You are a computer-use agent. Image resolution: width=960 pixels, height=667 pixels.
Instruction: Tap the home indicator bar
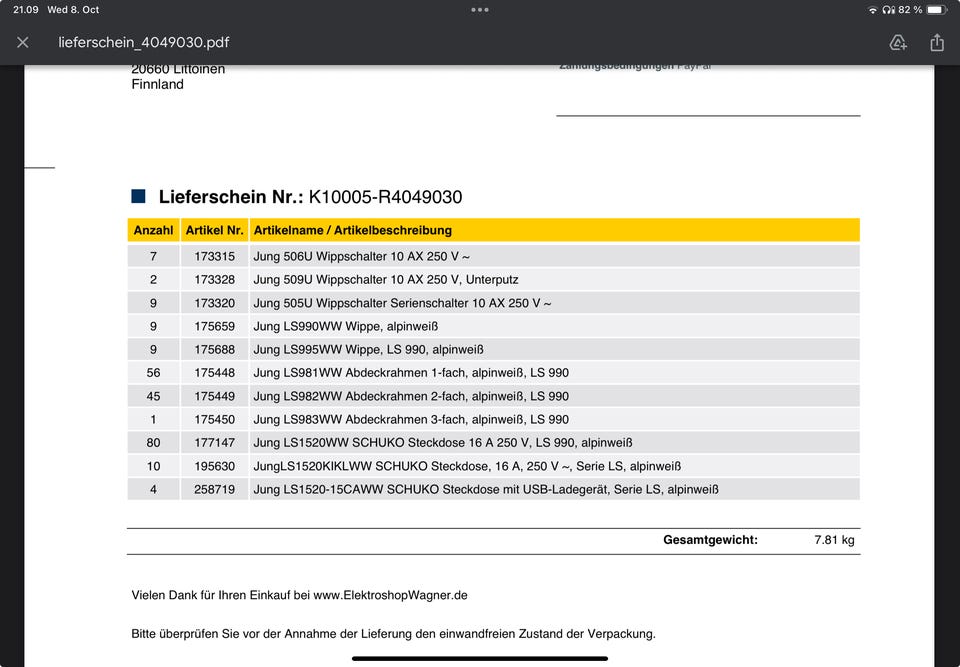tap(480, 658)
